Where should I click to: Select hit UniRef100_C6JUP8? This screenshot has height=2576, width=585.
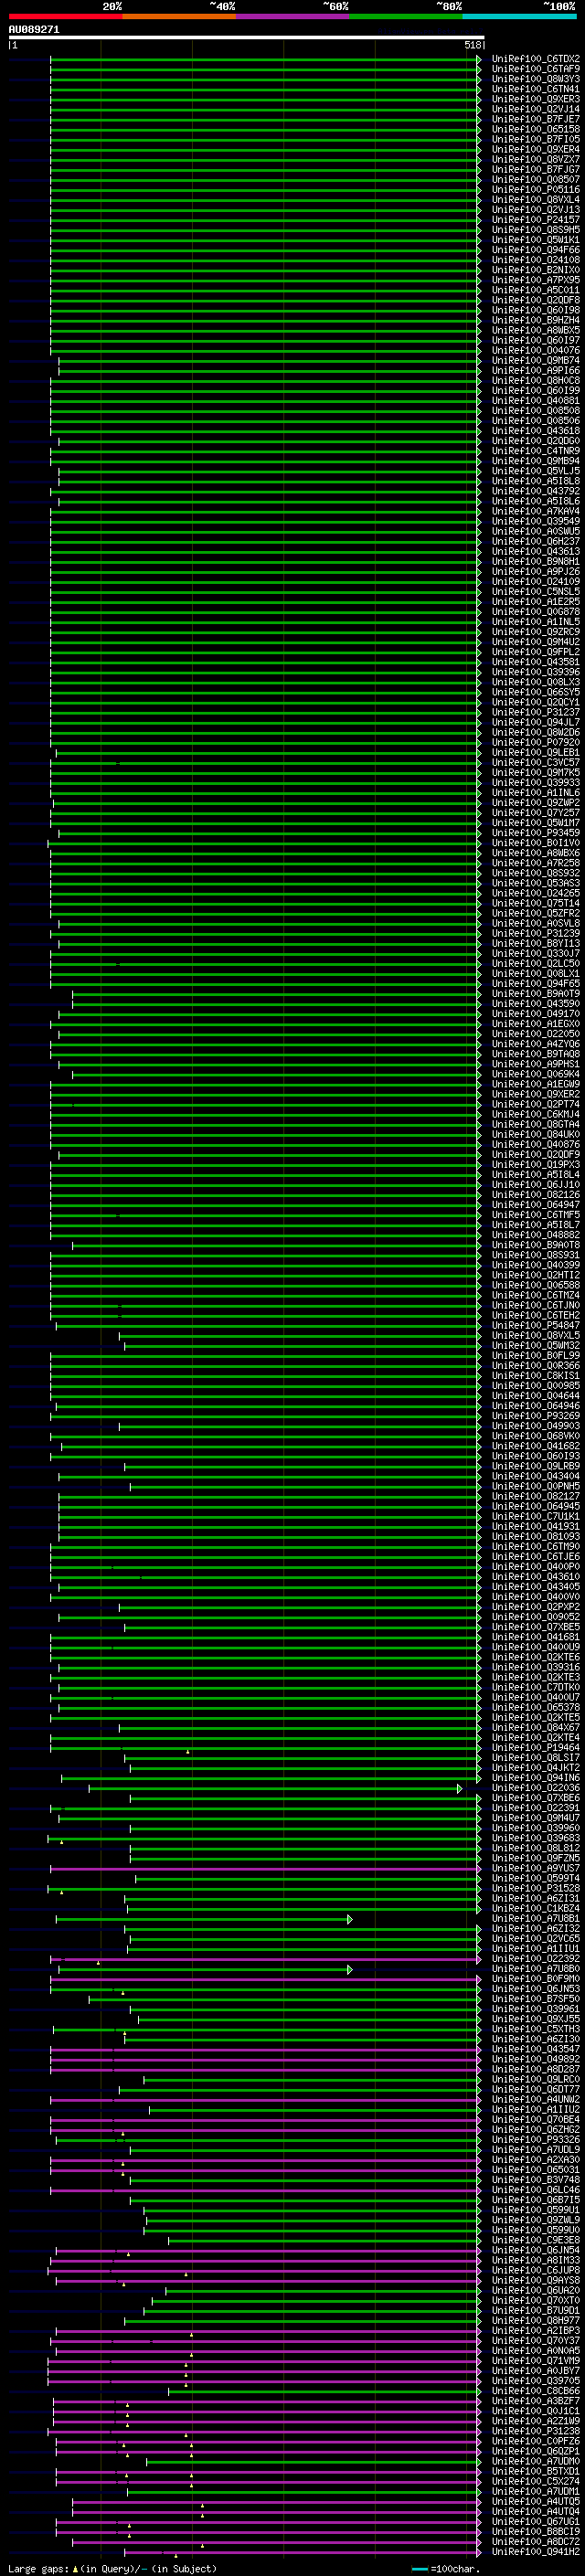click(x=536, y=2270)
